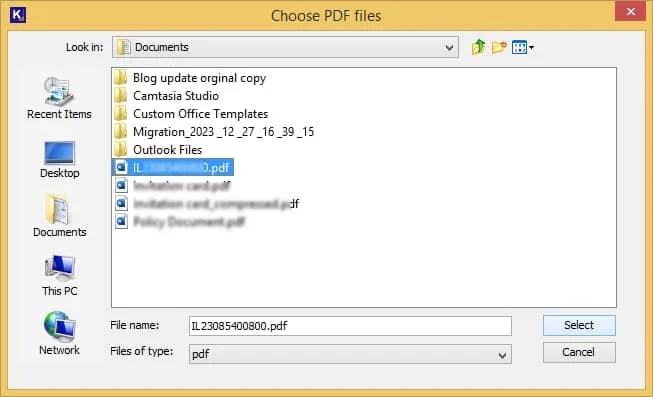Select the Migration_2023_12_27_16_39_15 folder
Image resolution: width=653 pixels, height=397 pixels.
pyautogui.click(x=223, y=132)
